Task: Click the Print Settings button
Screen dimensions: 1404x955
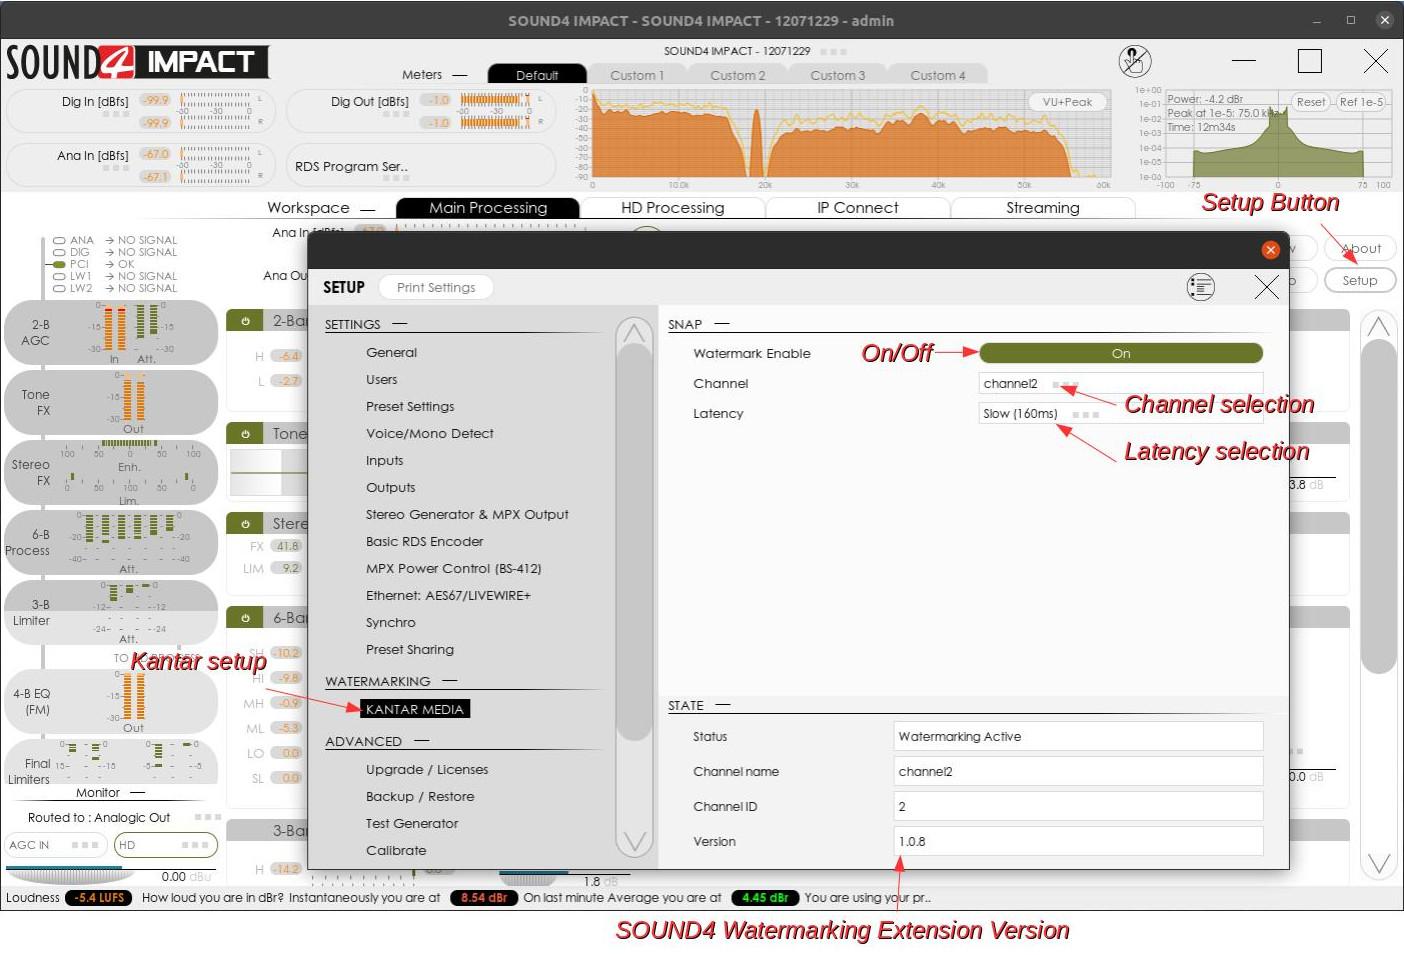Action: [x=436, y=287]
